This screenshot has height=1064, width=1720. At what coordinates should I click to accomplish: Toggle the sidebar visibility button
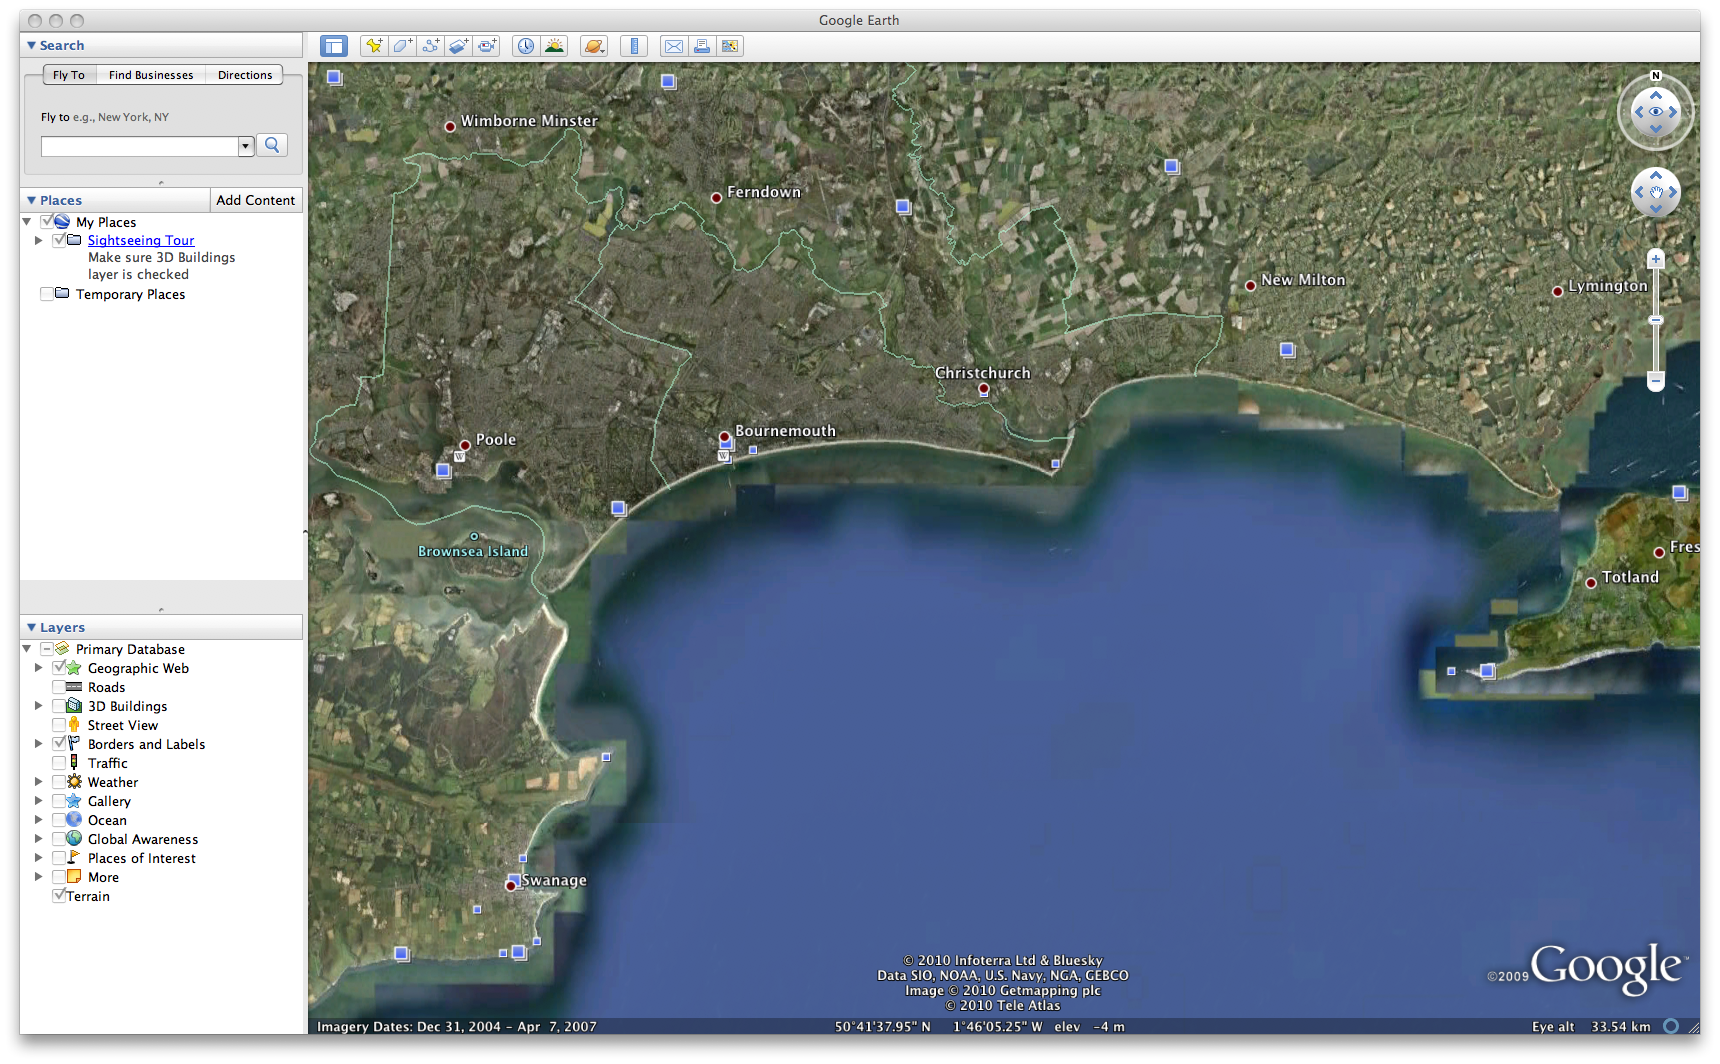pyautogui.click(x=334, y=46)
